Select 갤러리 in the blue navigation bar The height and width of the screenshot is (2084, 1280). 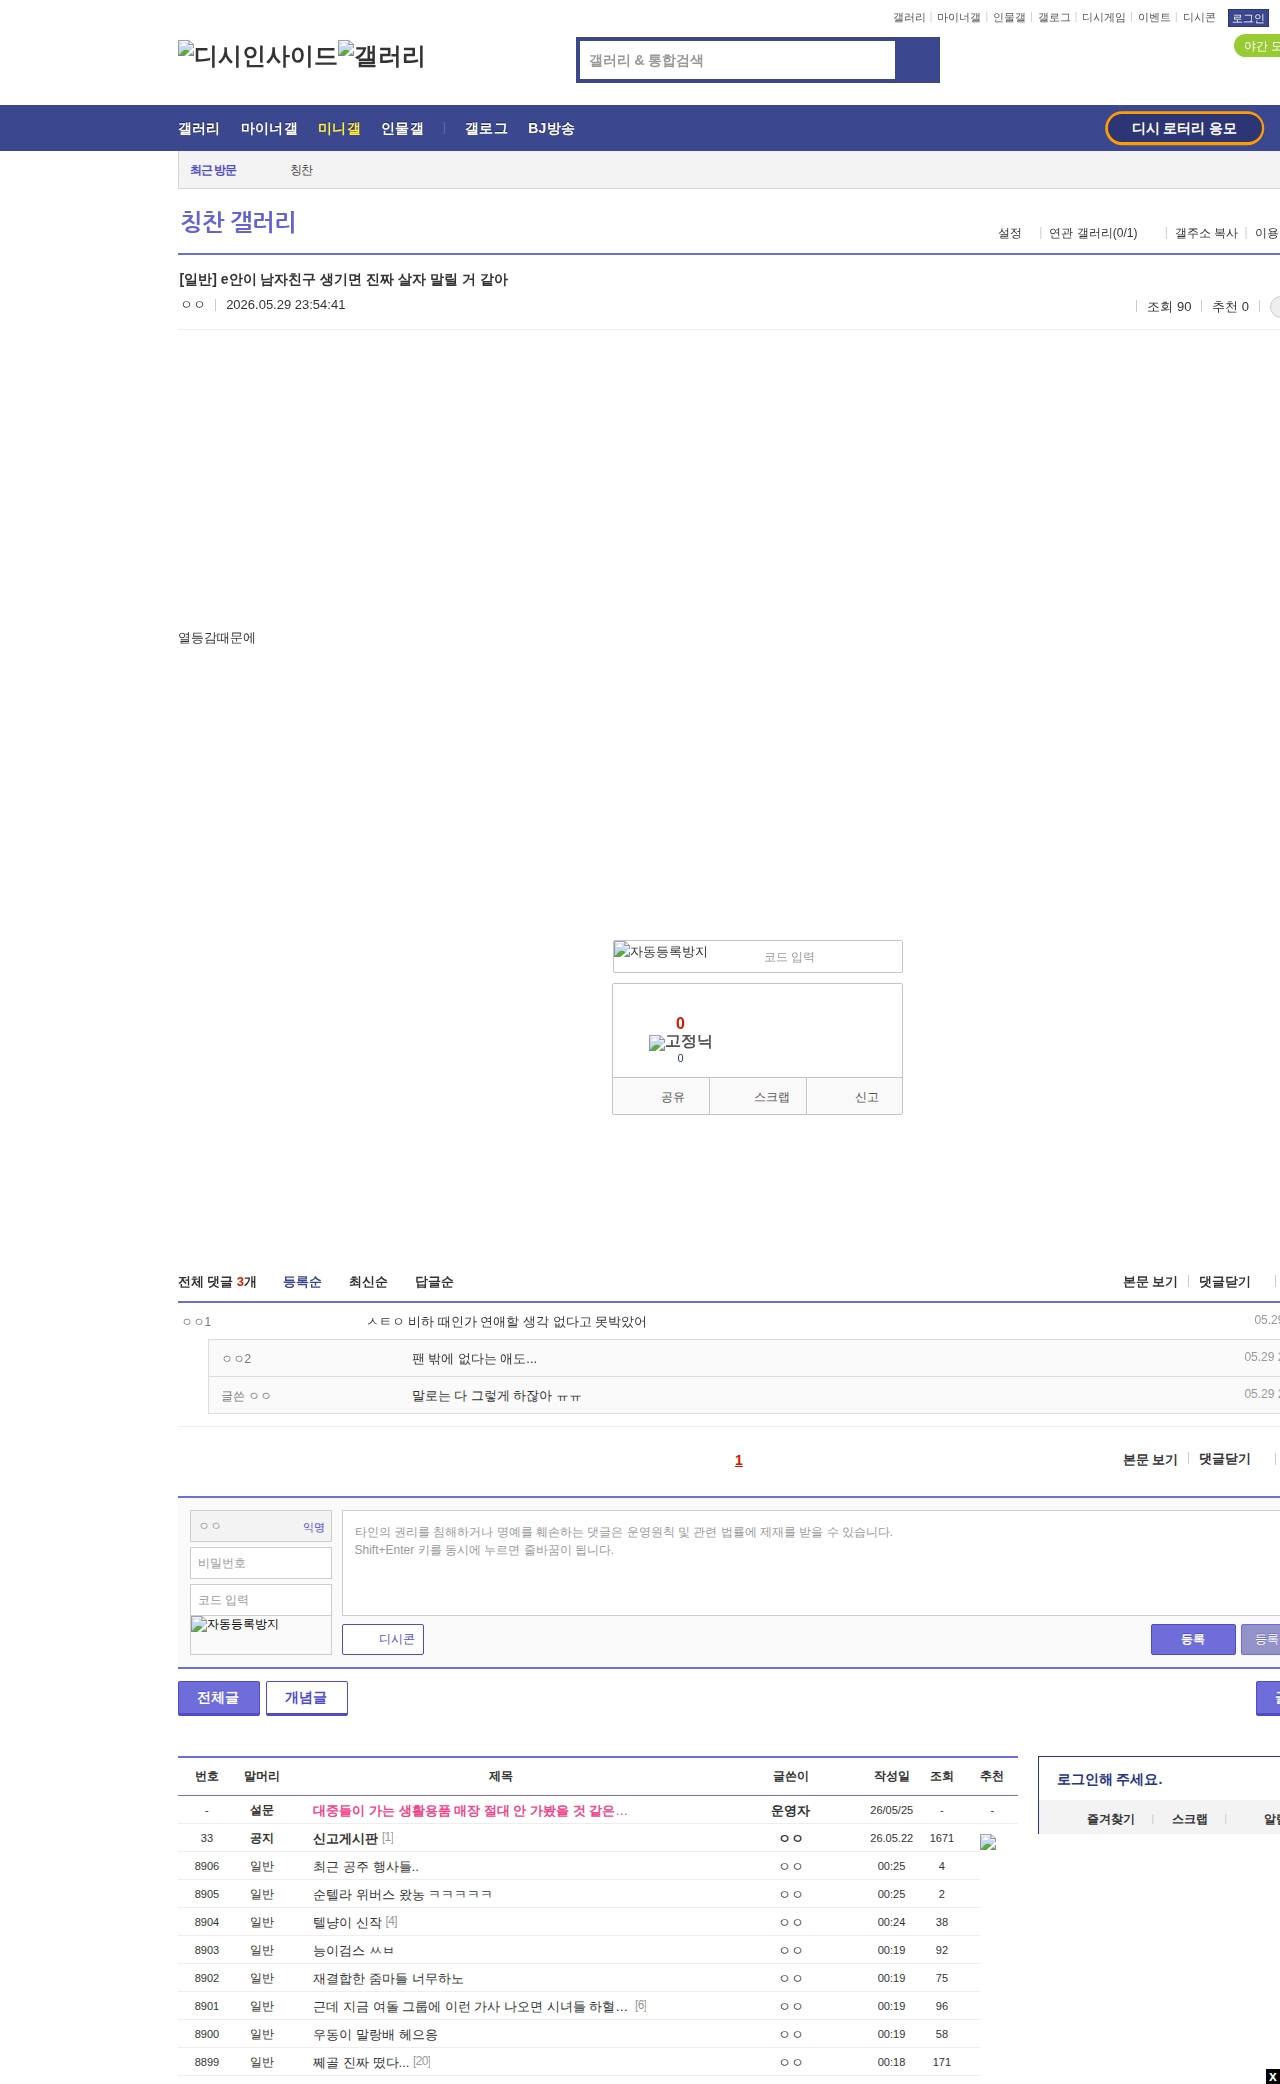pos(199,129)
